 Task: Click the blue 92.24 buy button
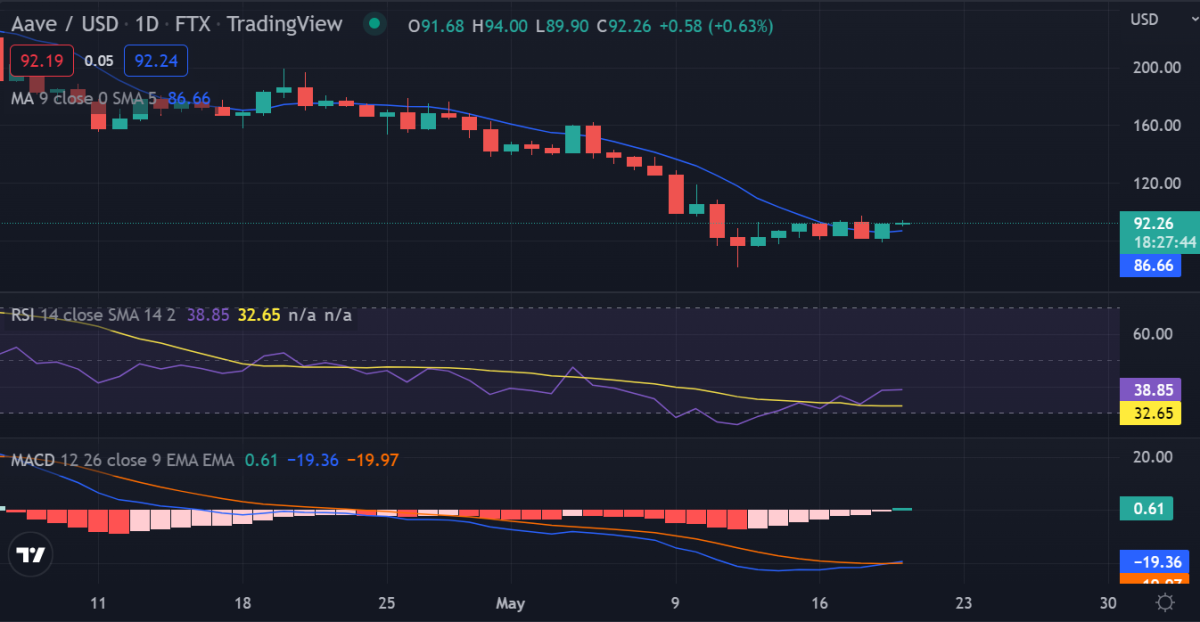tap(156, 61)
